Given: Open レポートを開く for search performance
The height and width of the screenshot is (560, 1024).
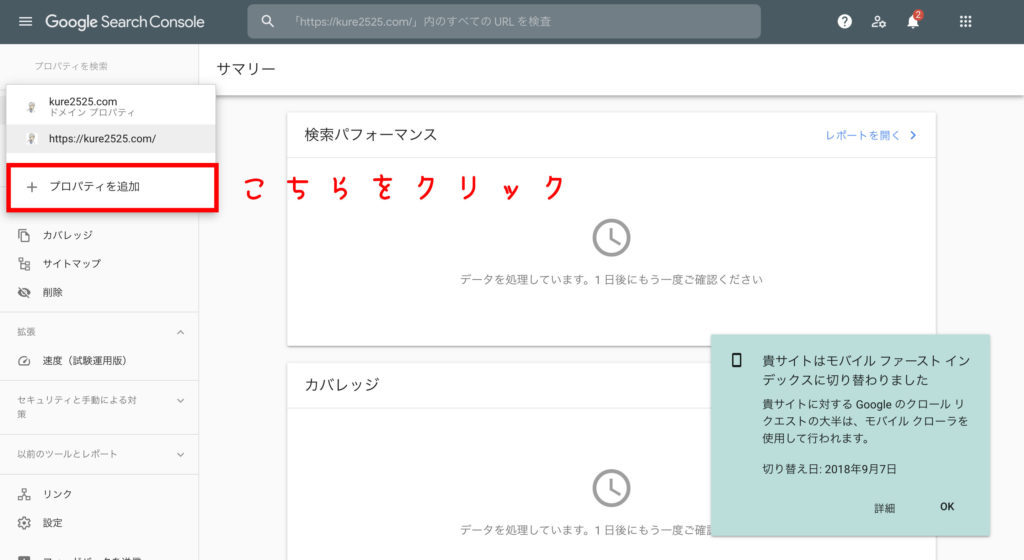Looking at the screenshot, I should 862,135.
